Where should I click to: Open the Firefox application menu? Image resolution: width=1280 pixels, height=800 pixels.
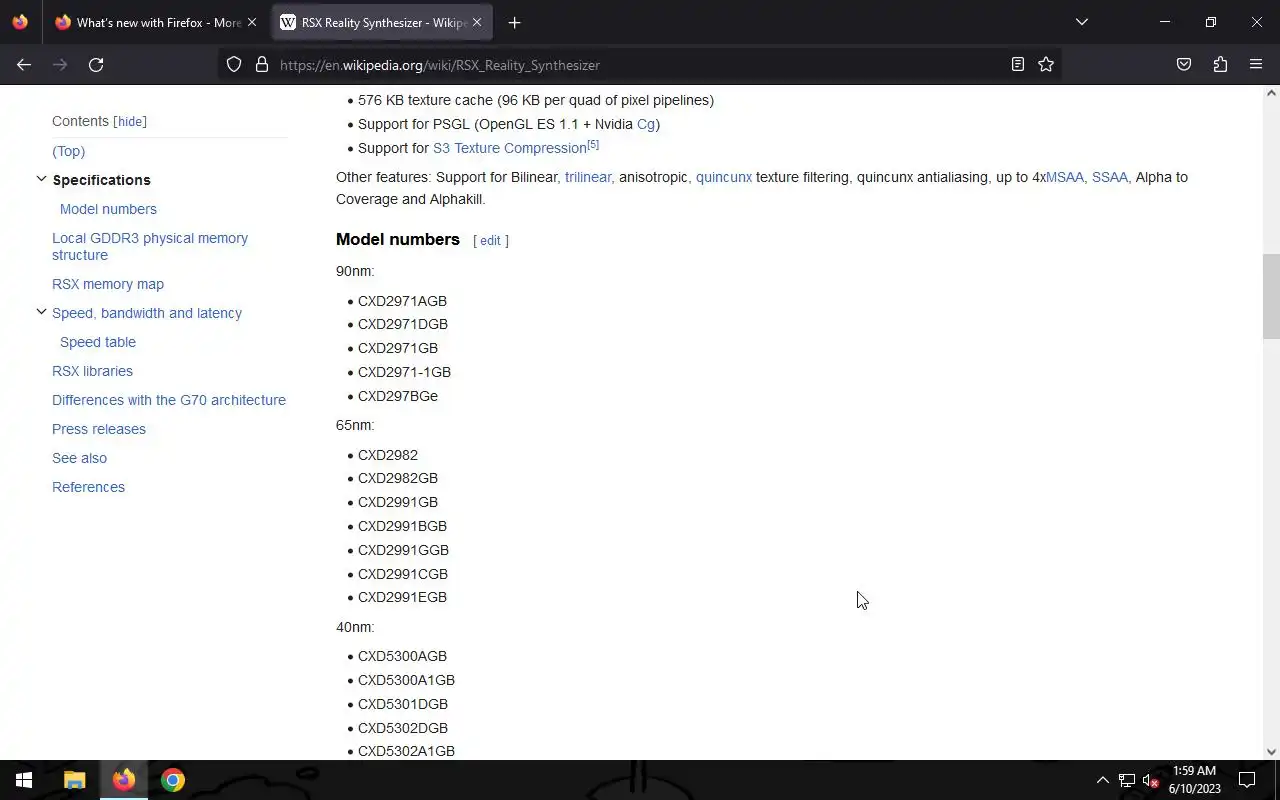coord(1256,65)
